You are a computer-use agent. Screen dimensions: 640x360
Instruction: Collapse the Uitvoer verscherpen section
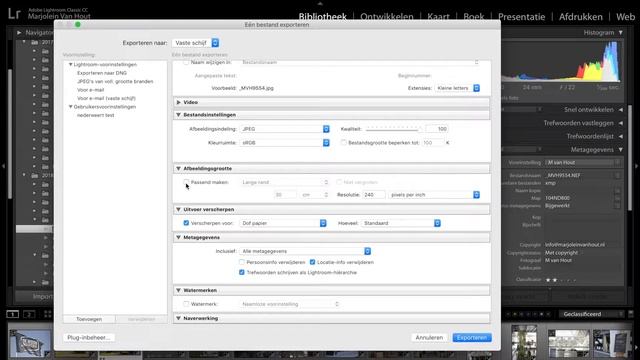pos(178,209)
